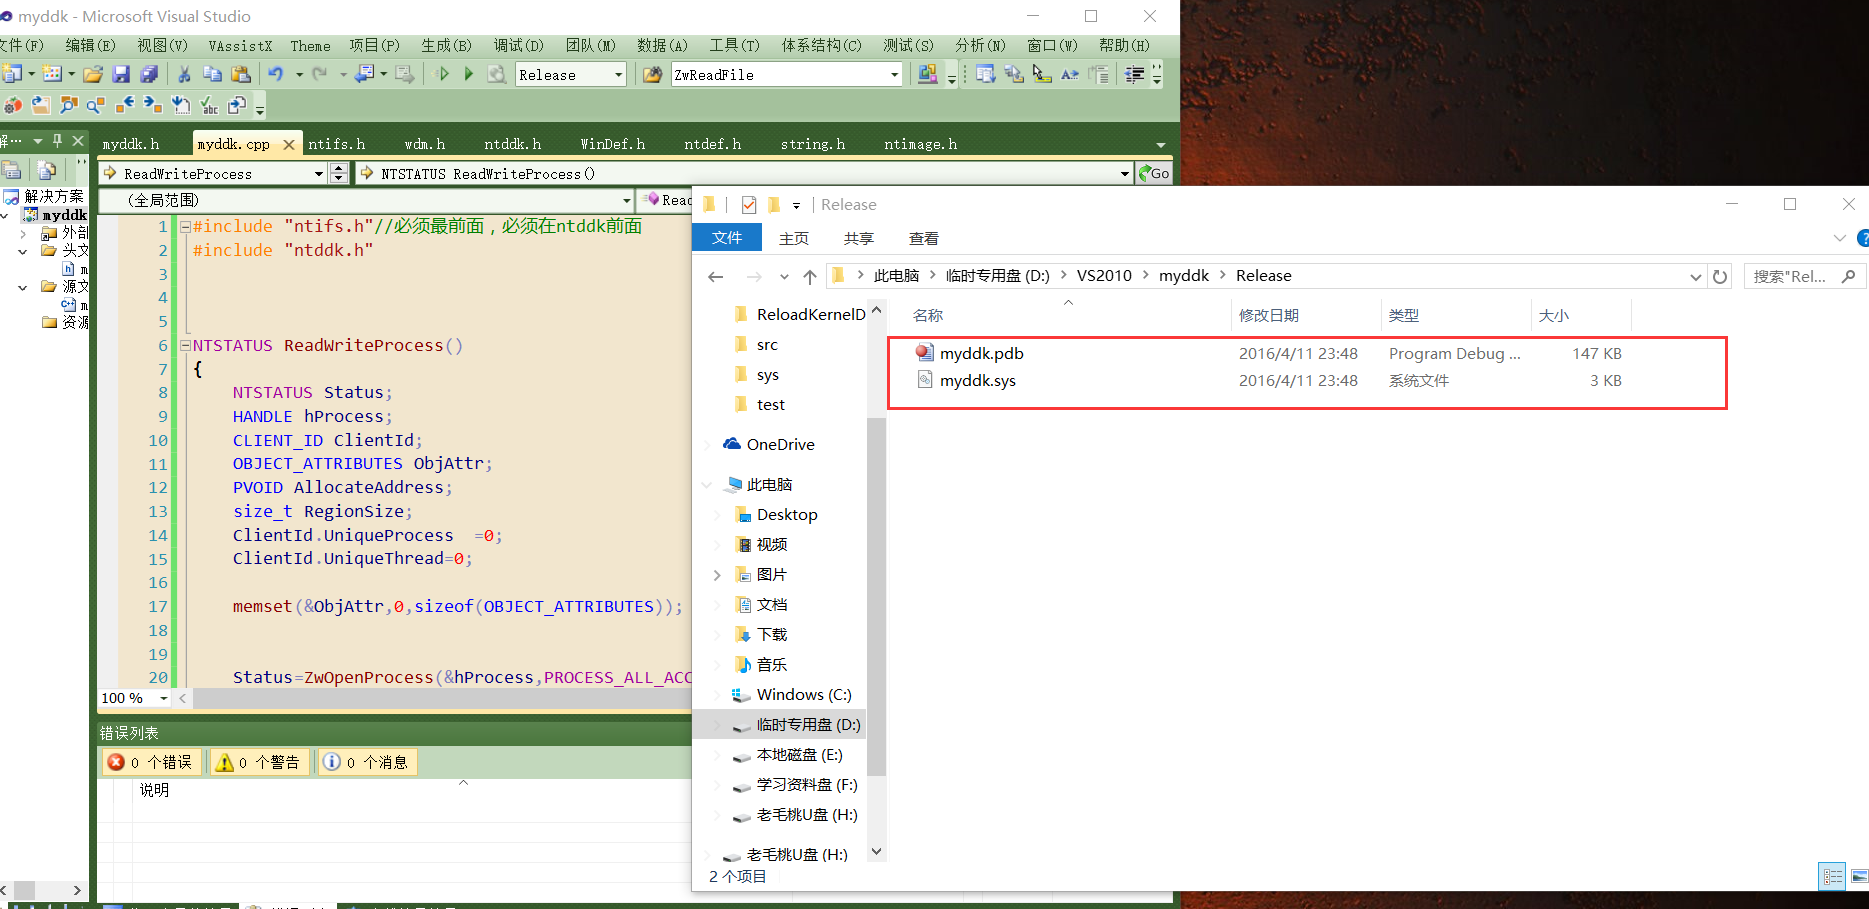Expand the 图片 folder in Explorer tree

[x=717, y=575]
